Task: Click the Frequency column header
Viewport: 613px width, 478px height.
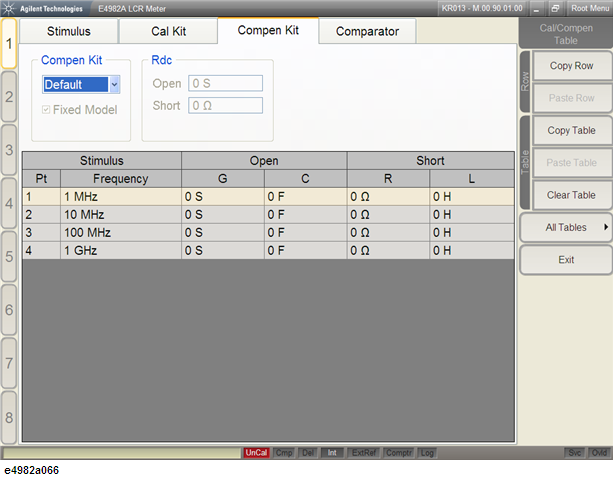Action: coord(121,179)
